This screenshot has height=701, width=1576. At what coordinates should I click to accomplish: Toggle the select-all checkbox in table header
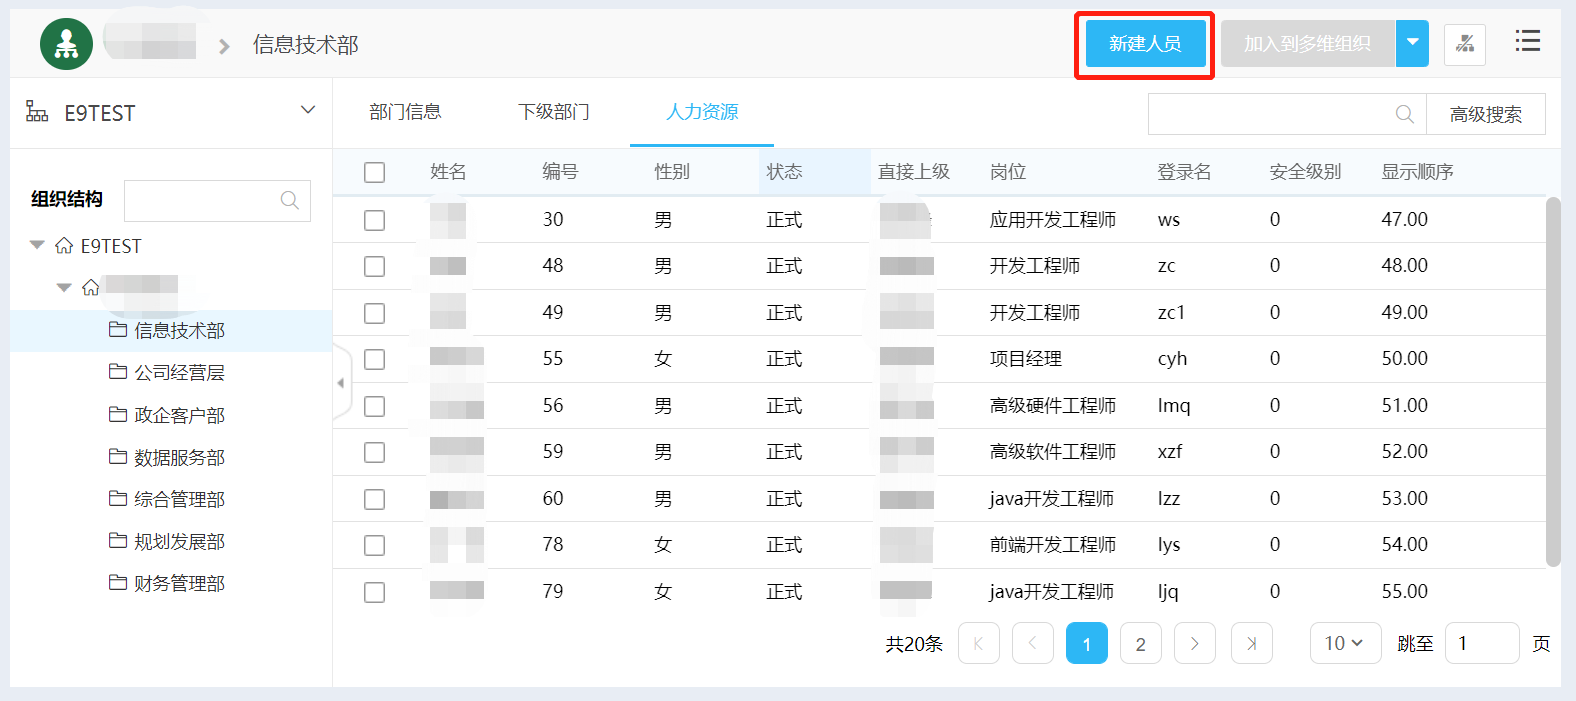[x=375, y=172]
